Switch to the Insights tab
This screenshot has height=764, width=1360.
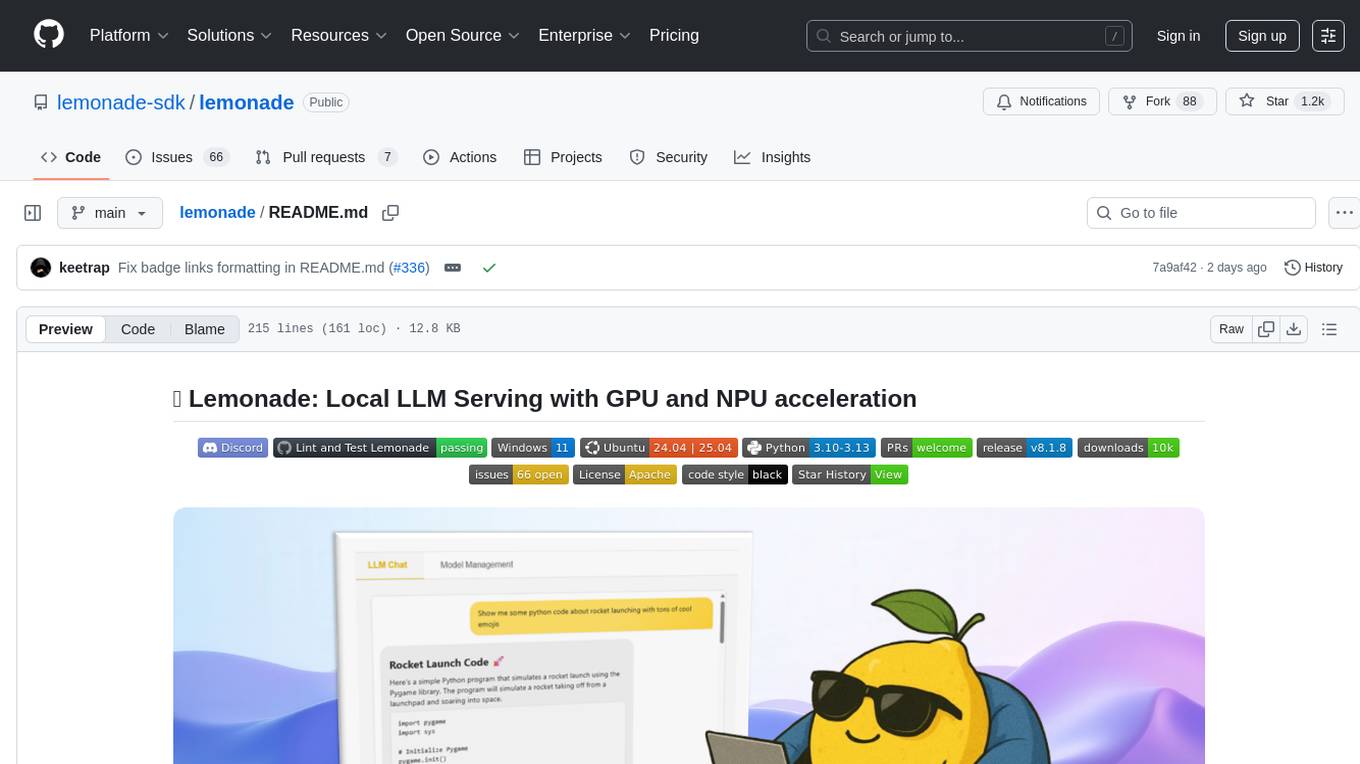(x=772, y=157)
